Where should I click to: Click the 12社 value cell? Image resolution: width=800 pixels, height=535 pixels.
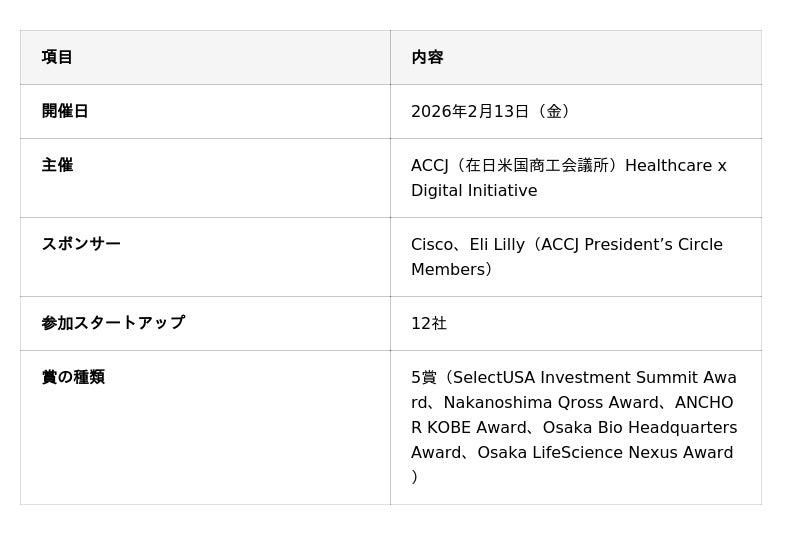coord(429,323)
